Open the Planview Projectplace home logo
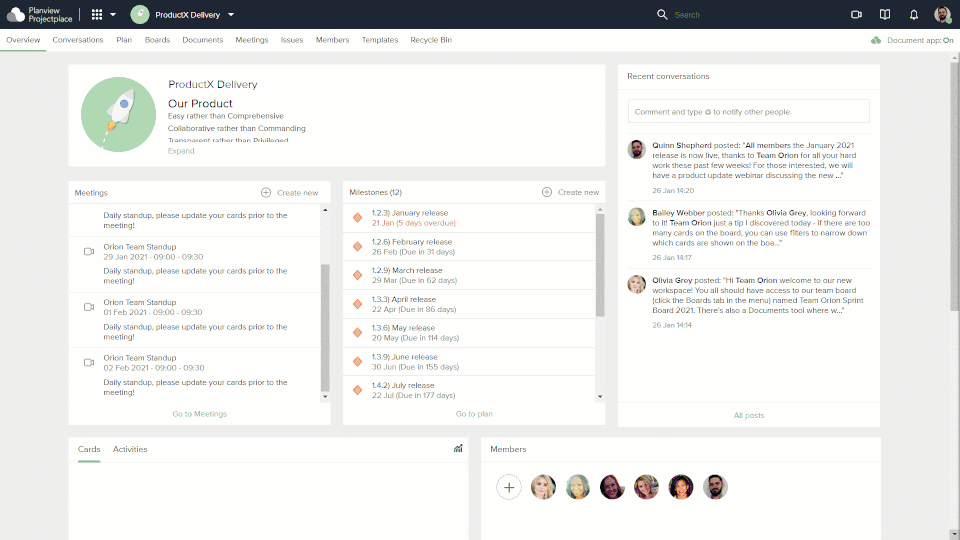Screen dimensions: 960x540 pyautogui.click(x=39, y=15)
